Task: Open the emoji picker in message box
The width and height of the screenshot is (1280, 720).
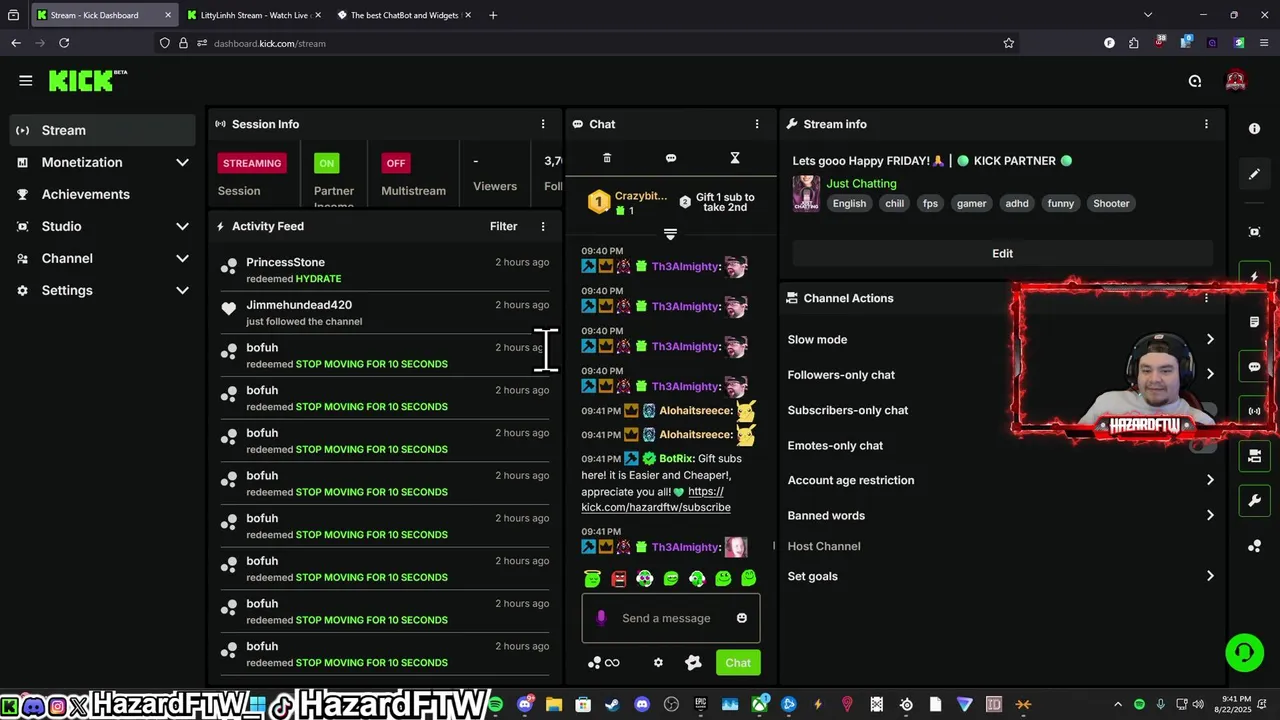Action: 742,618
